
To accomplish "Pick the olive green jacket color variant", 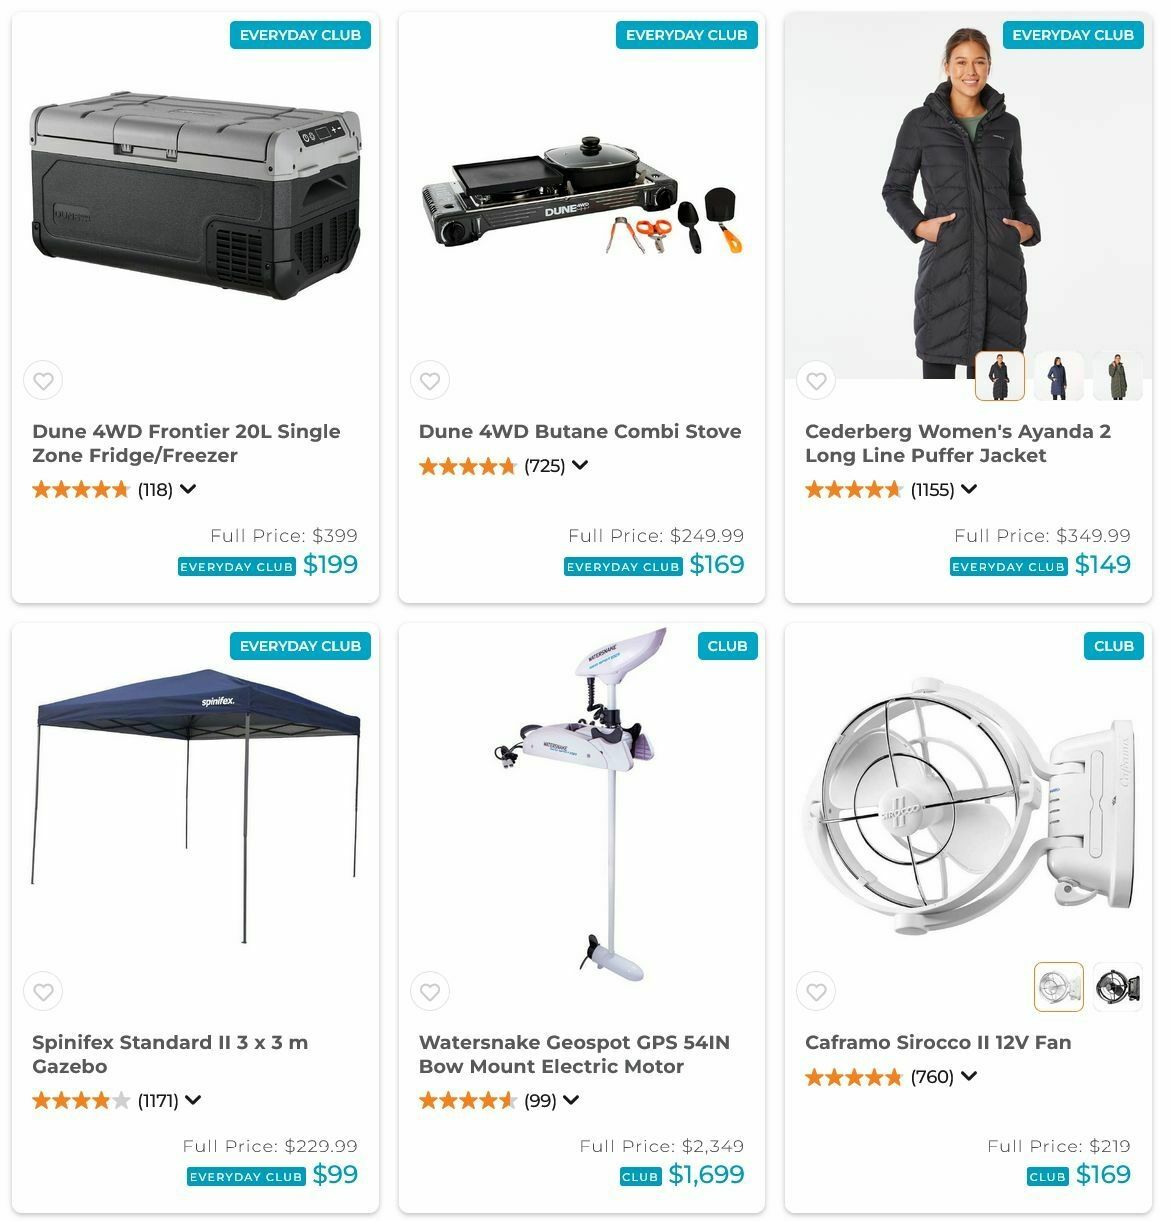I will (x=1117, y=376).
